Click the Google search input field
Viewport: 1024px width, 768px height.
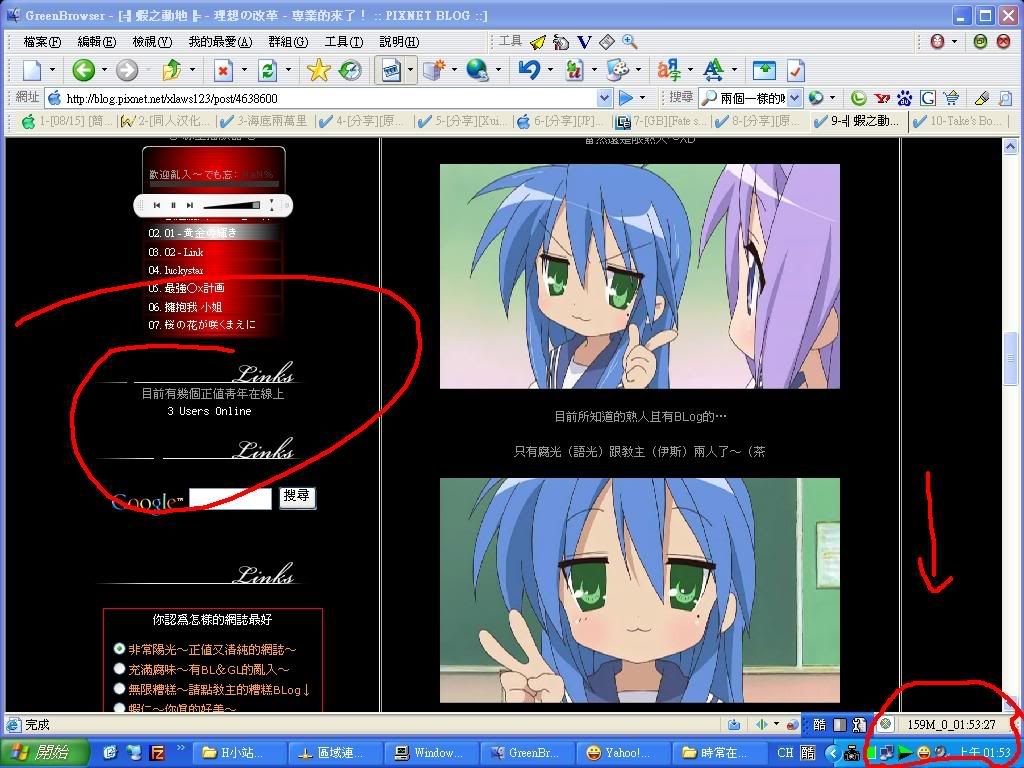click(231, 498)
